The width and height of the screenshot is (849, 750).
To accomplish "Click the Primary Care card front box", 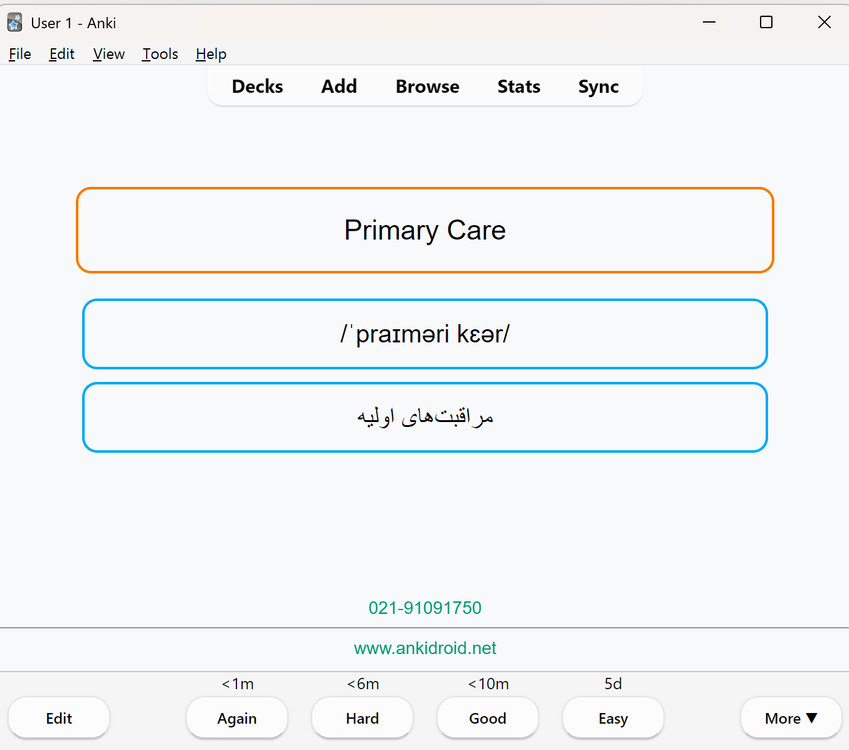I will tap(425, 230).
